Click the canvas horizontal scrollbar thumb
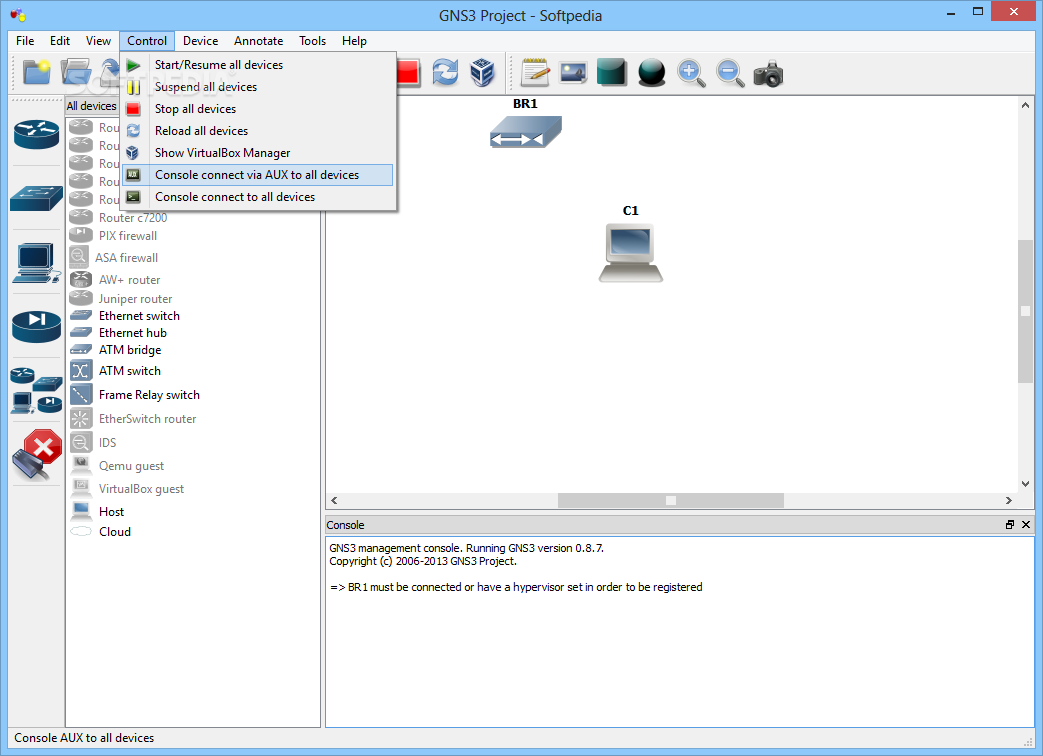The image size is (1043, 756). tap(670, 500)
